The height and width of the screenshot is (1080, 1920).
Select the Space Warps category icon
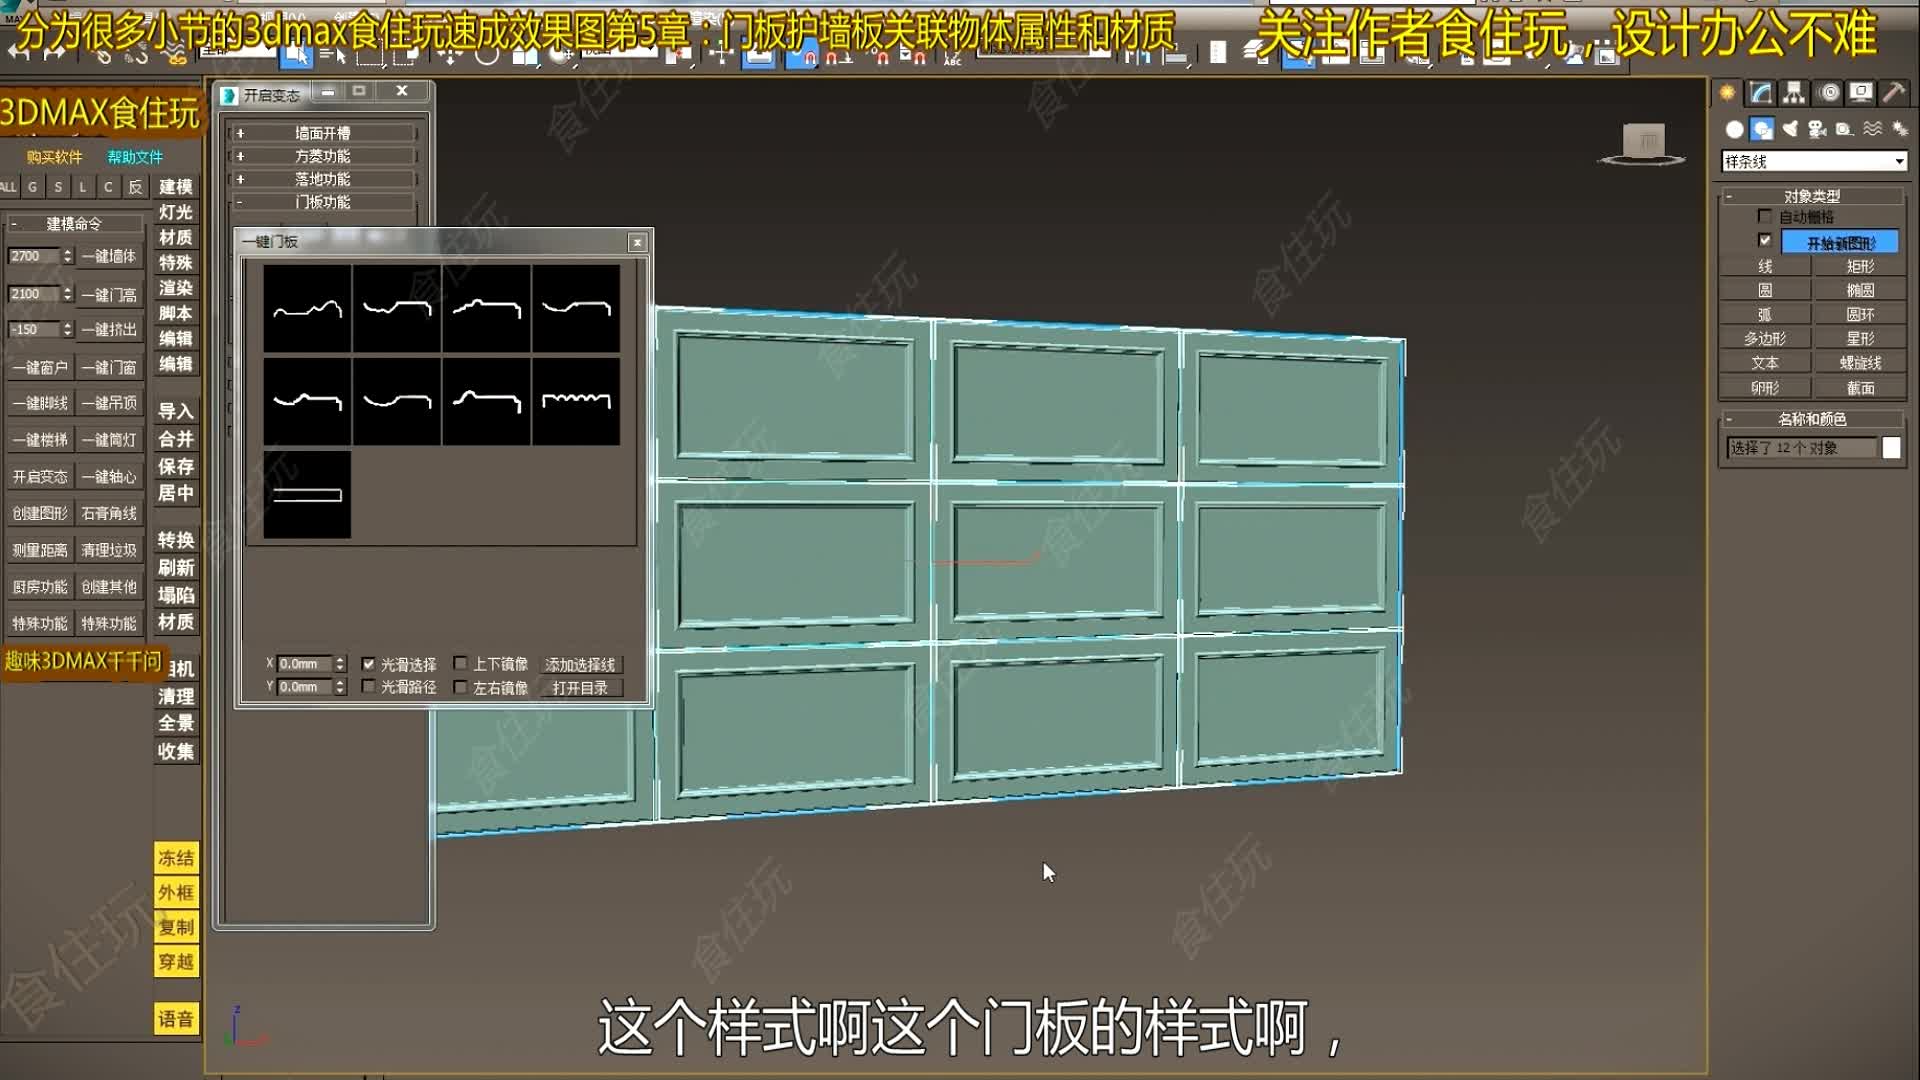[x=1872, y=128]
